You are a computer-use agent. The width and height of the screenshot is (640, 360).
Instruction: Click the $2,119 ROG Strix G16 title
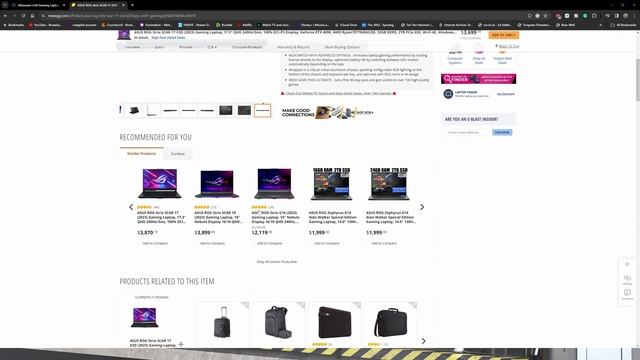276,217
